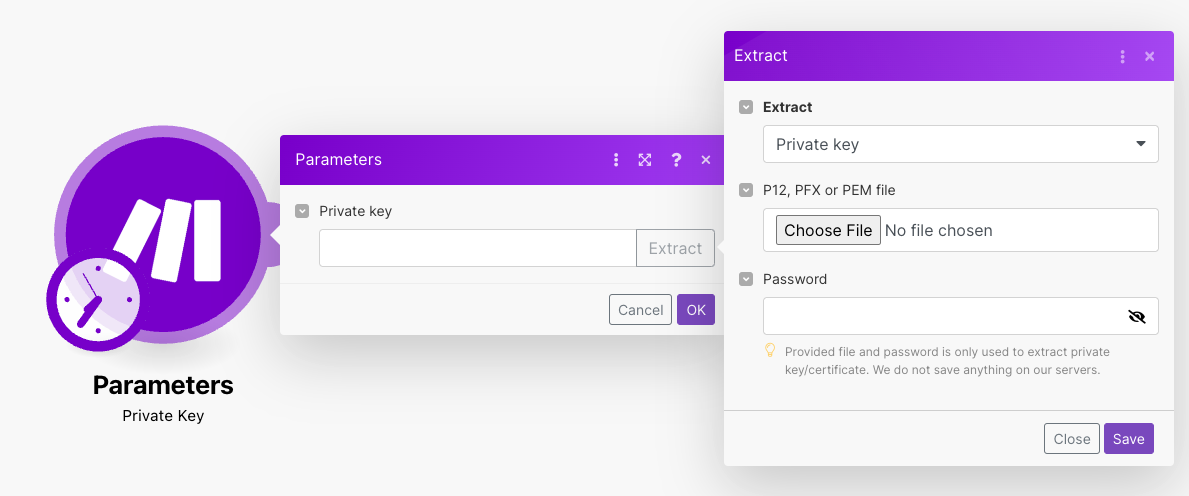Viewport: 1189px width, 496px height.
Task: Close the Parameters dialog with X
Action: pyautogui.click(x=706, y=160)
